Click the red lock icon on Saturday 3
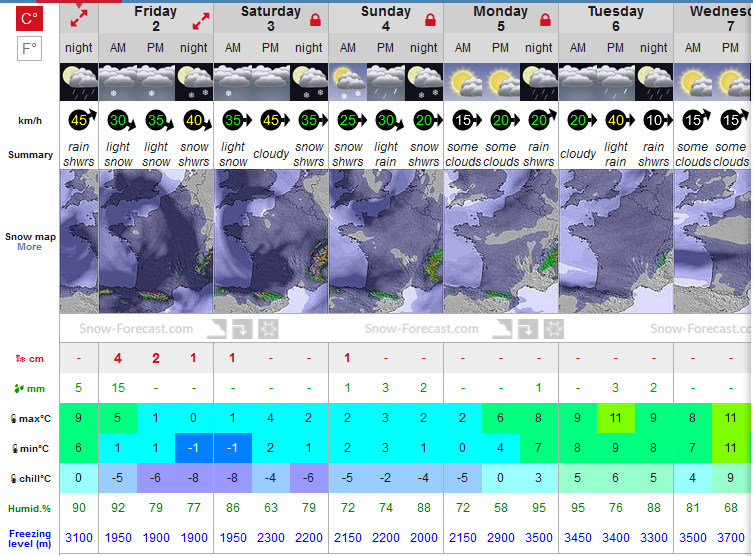This screenshot has width=753, height=556. click(x=315, y=20)
